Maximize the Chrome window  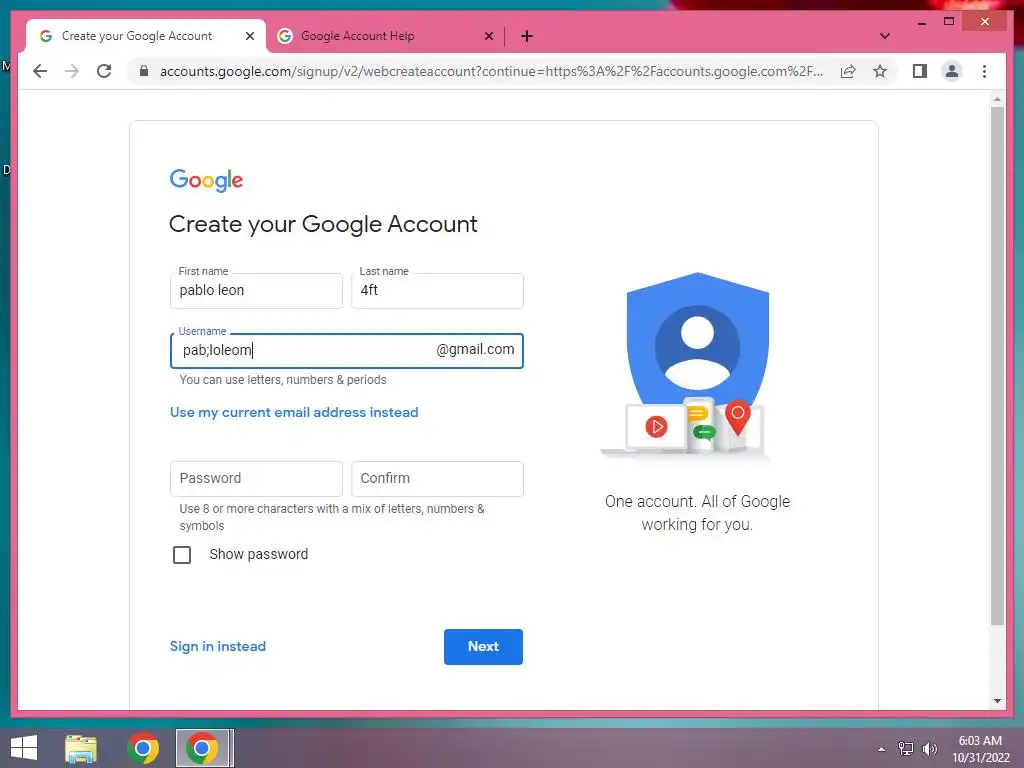(x=949, y=22)
